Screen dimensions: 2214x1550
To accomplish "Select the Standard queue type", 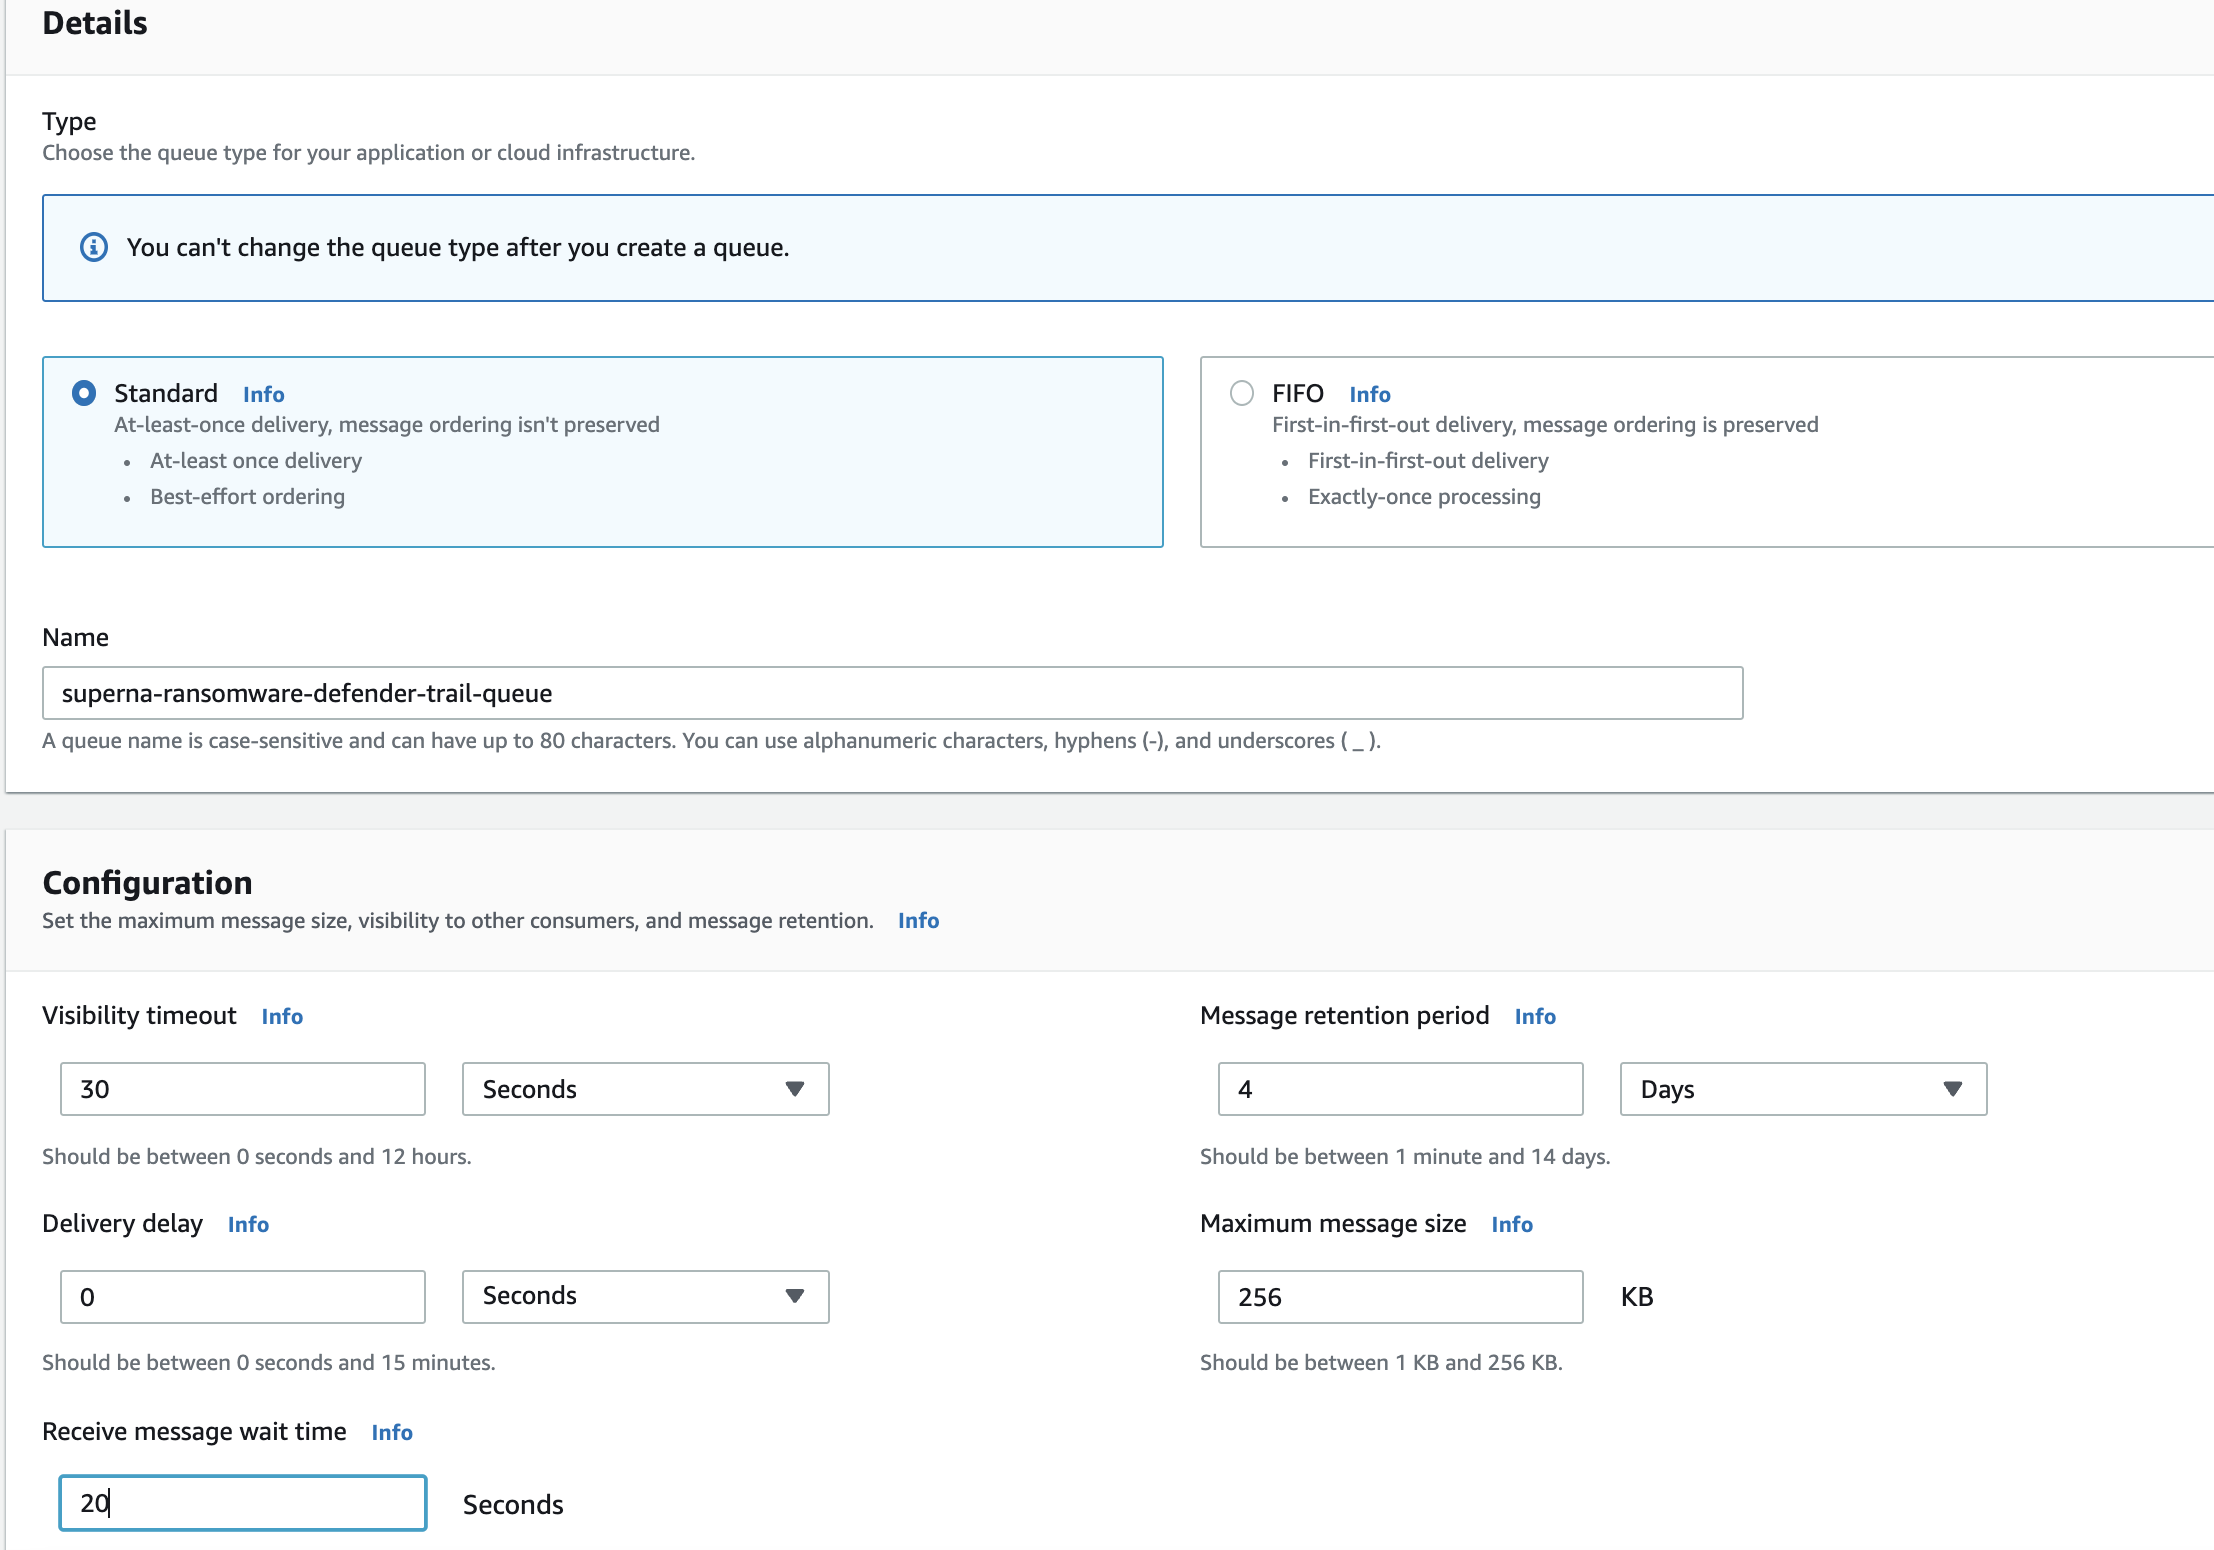I will (x=84, y=392).
